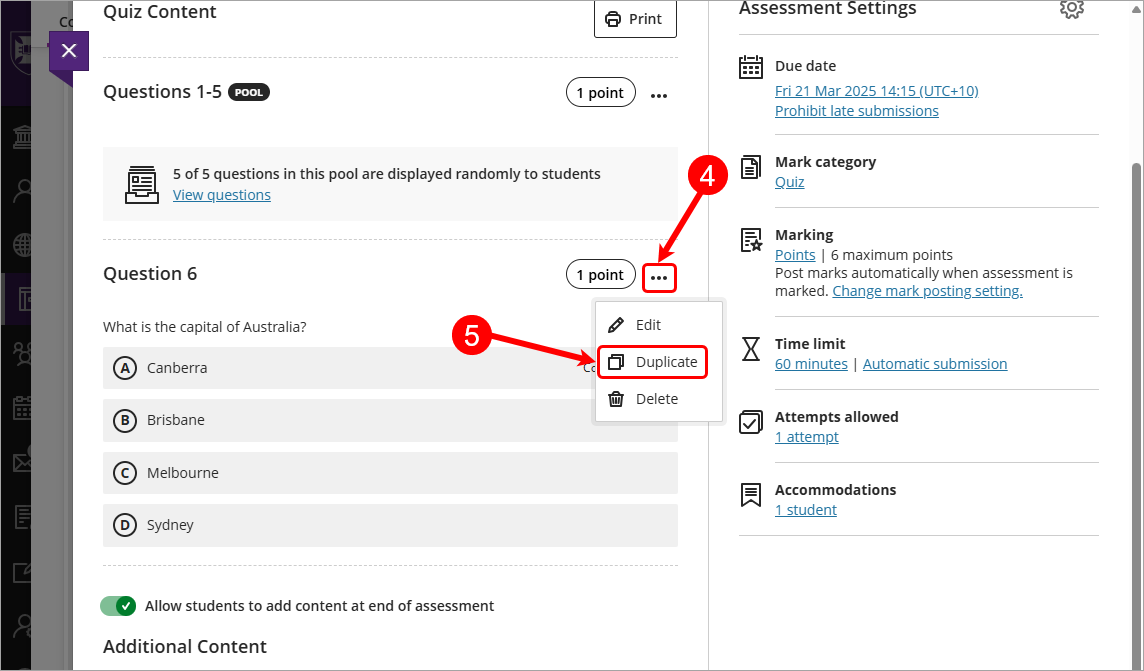This screenshot has height=671, width=1144.
Task: Click the question text What is the capital of Australia?
Action: pyautogui.click(x=204, y=327)
